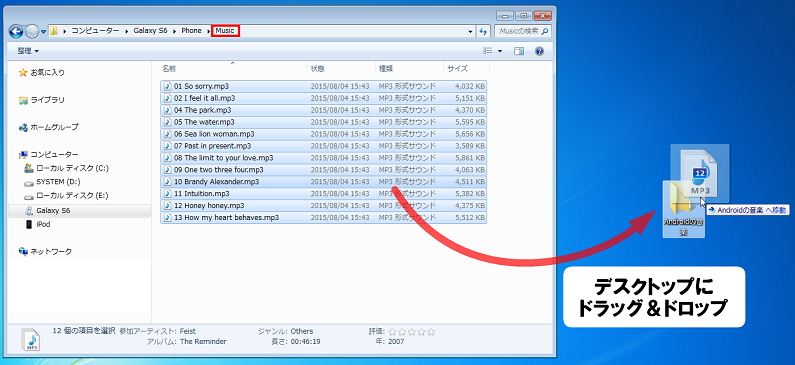This screenshot has width=795, height=365.
Task: Click the Musicの検索 search field
Action: (523, 31)
